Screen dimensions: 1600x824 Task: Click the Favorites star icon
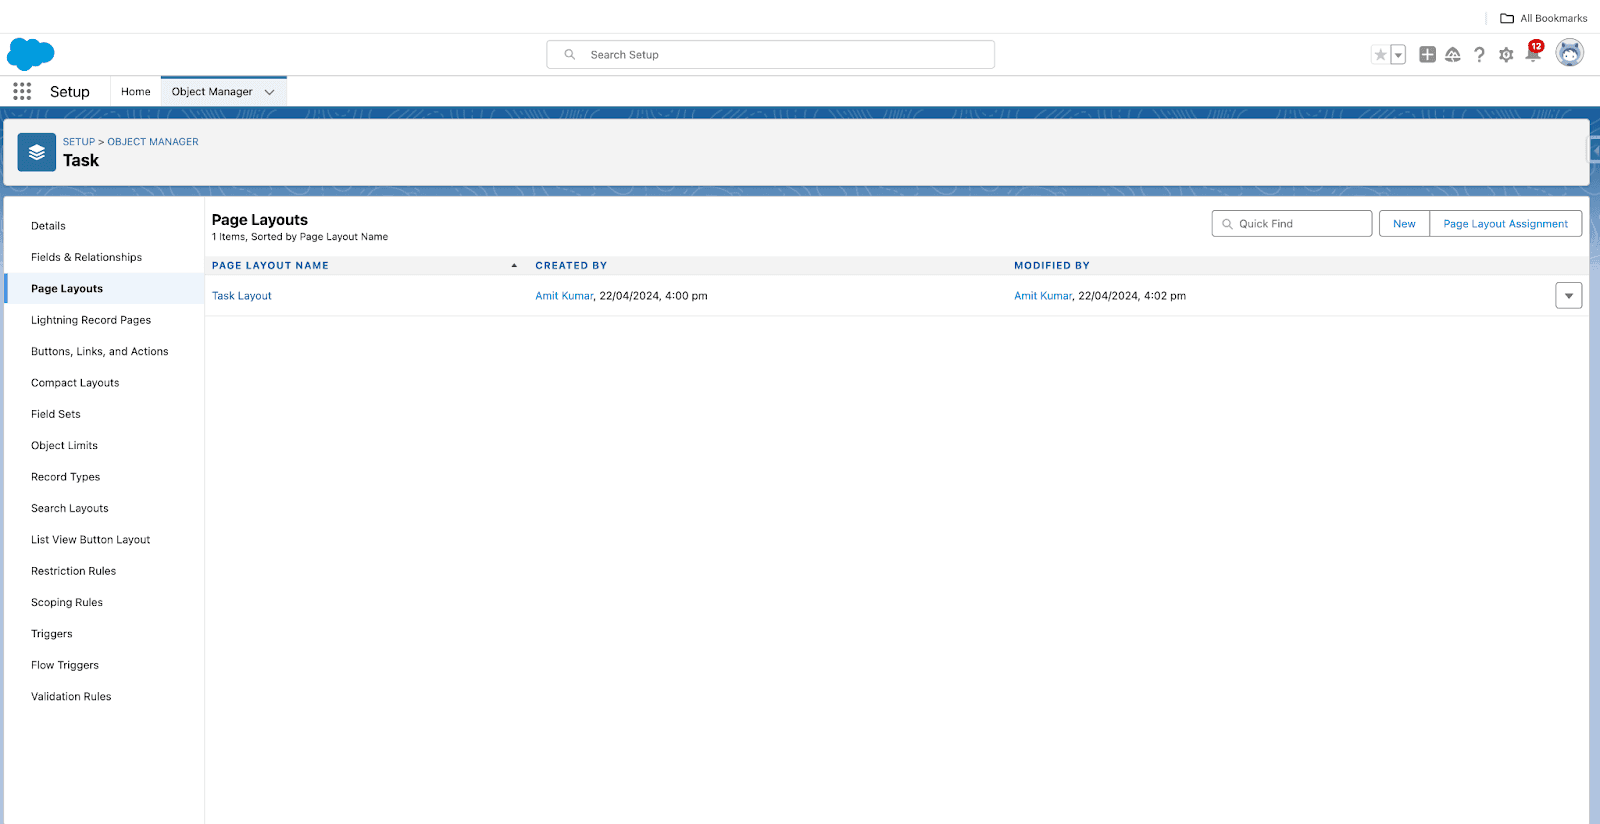click(1380, 55)
